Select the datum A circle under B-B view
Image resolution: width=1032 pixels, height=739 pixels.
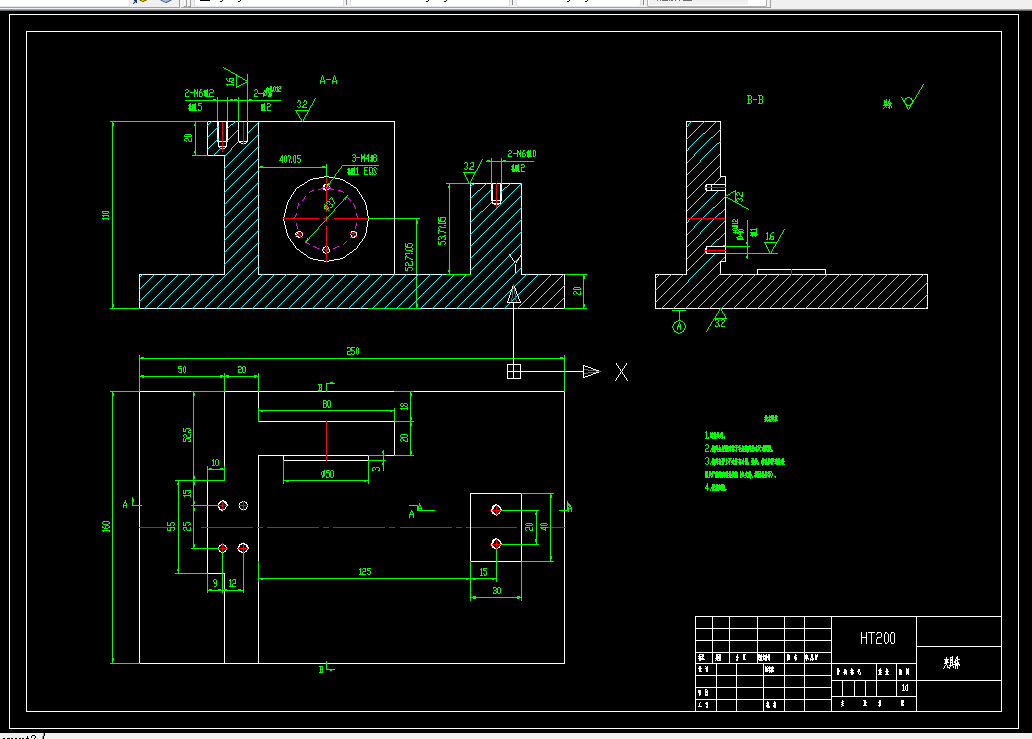(679, 326)
